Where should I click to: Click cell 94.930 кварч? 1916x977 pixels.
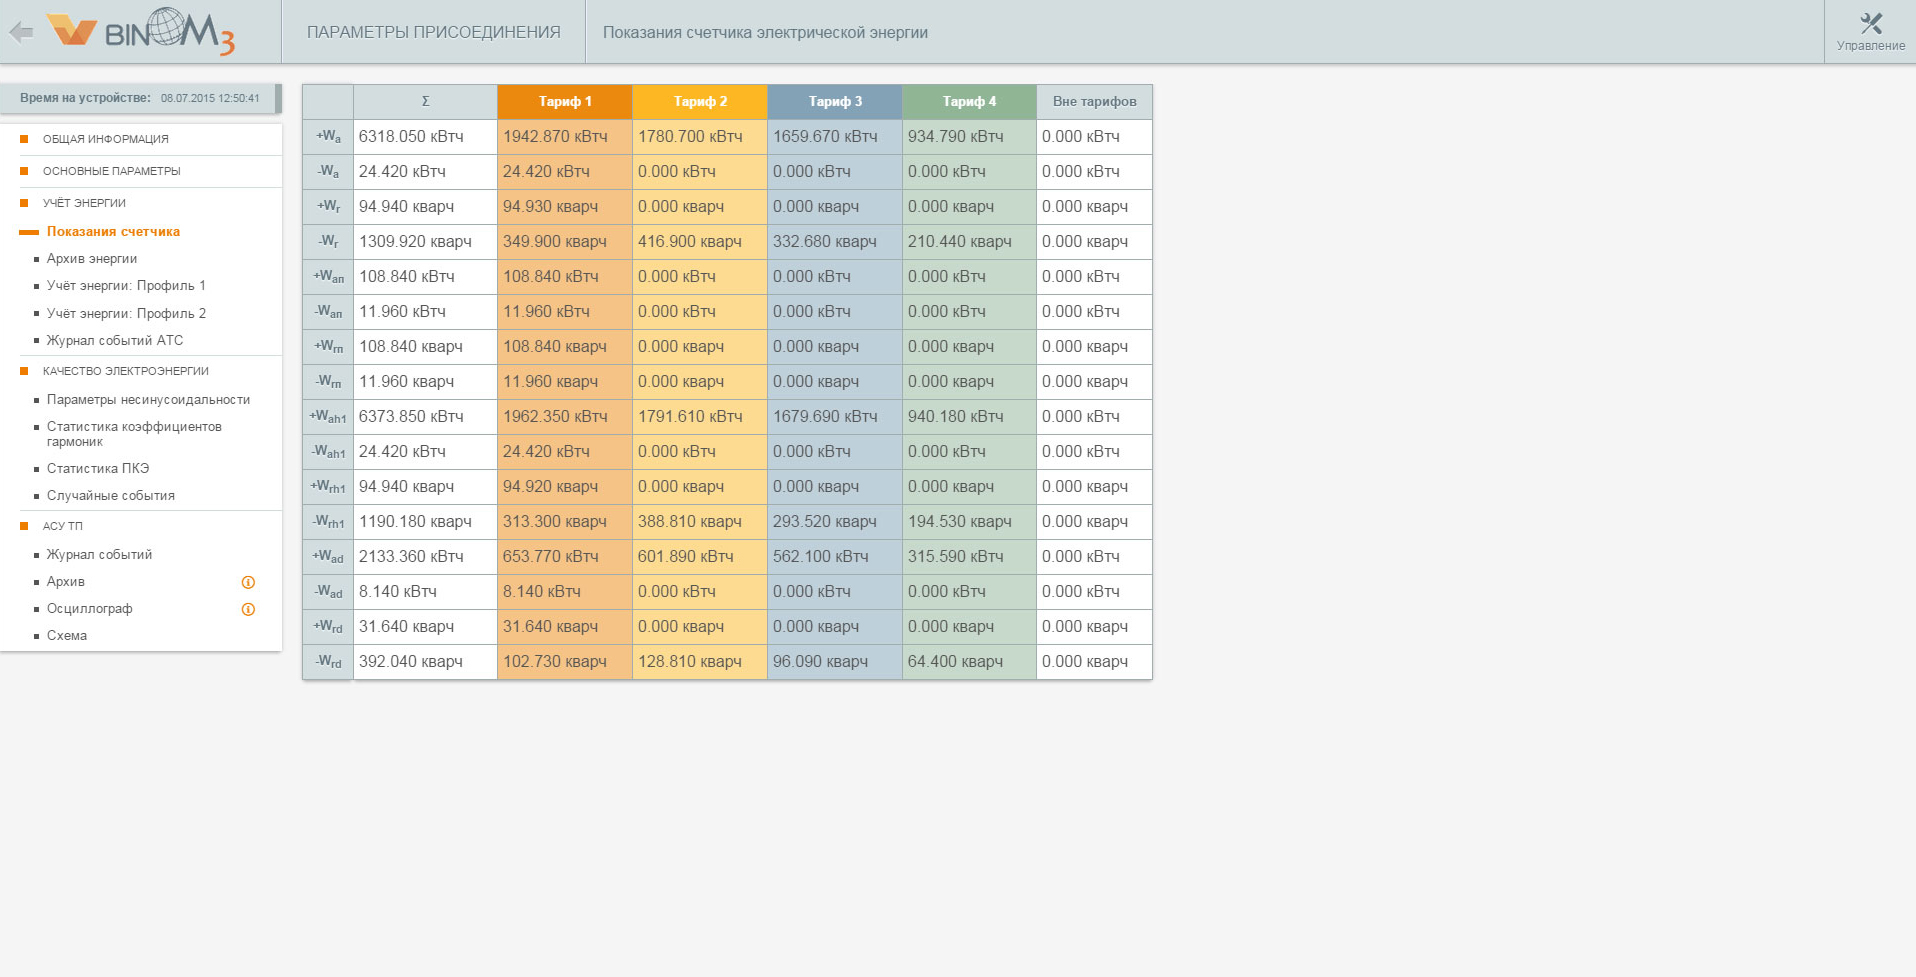[565, 206]
